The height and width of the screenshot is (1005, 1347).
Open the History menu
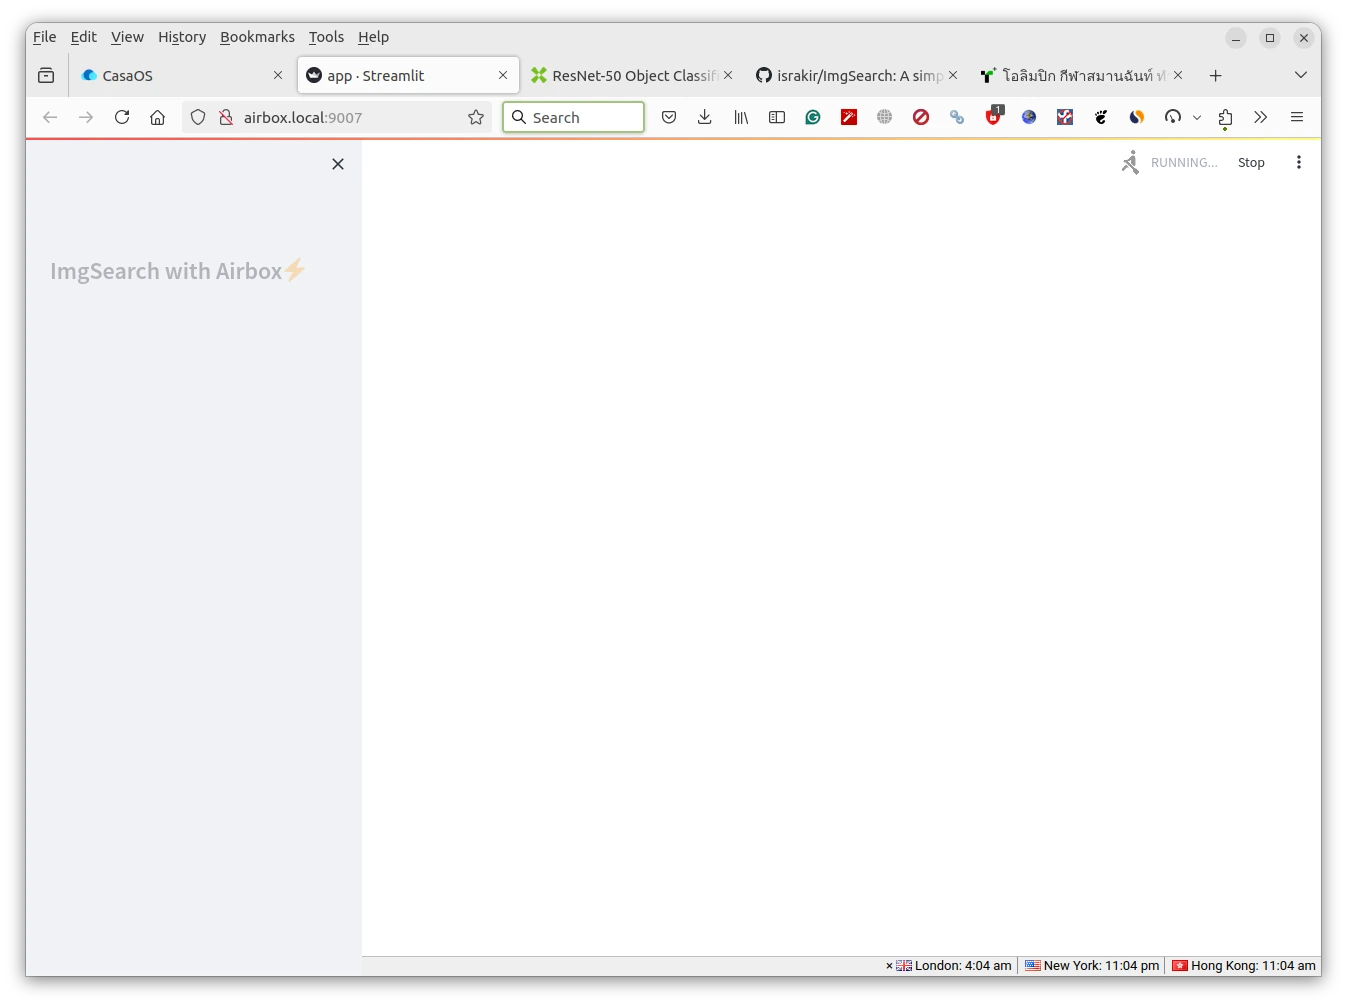tap(182, 37)
